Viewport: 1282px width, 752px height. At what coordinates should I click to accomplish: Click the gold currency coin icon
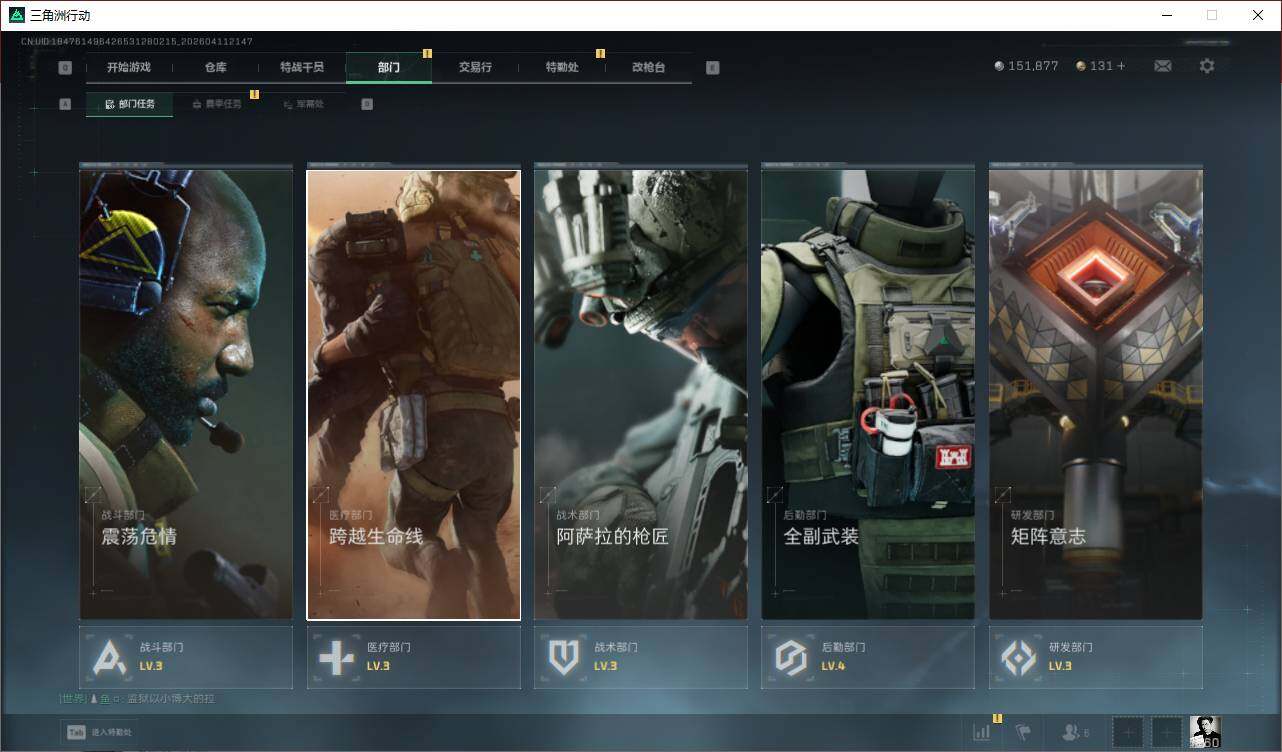click(x=1081, y=66)
